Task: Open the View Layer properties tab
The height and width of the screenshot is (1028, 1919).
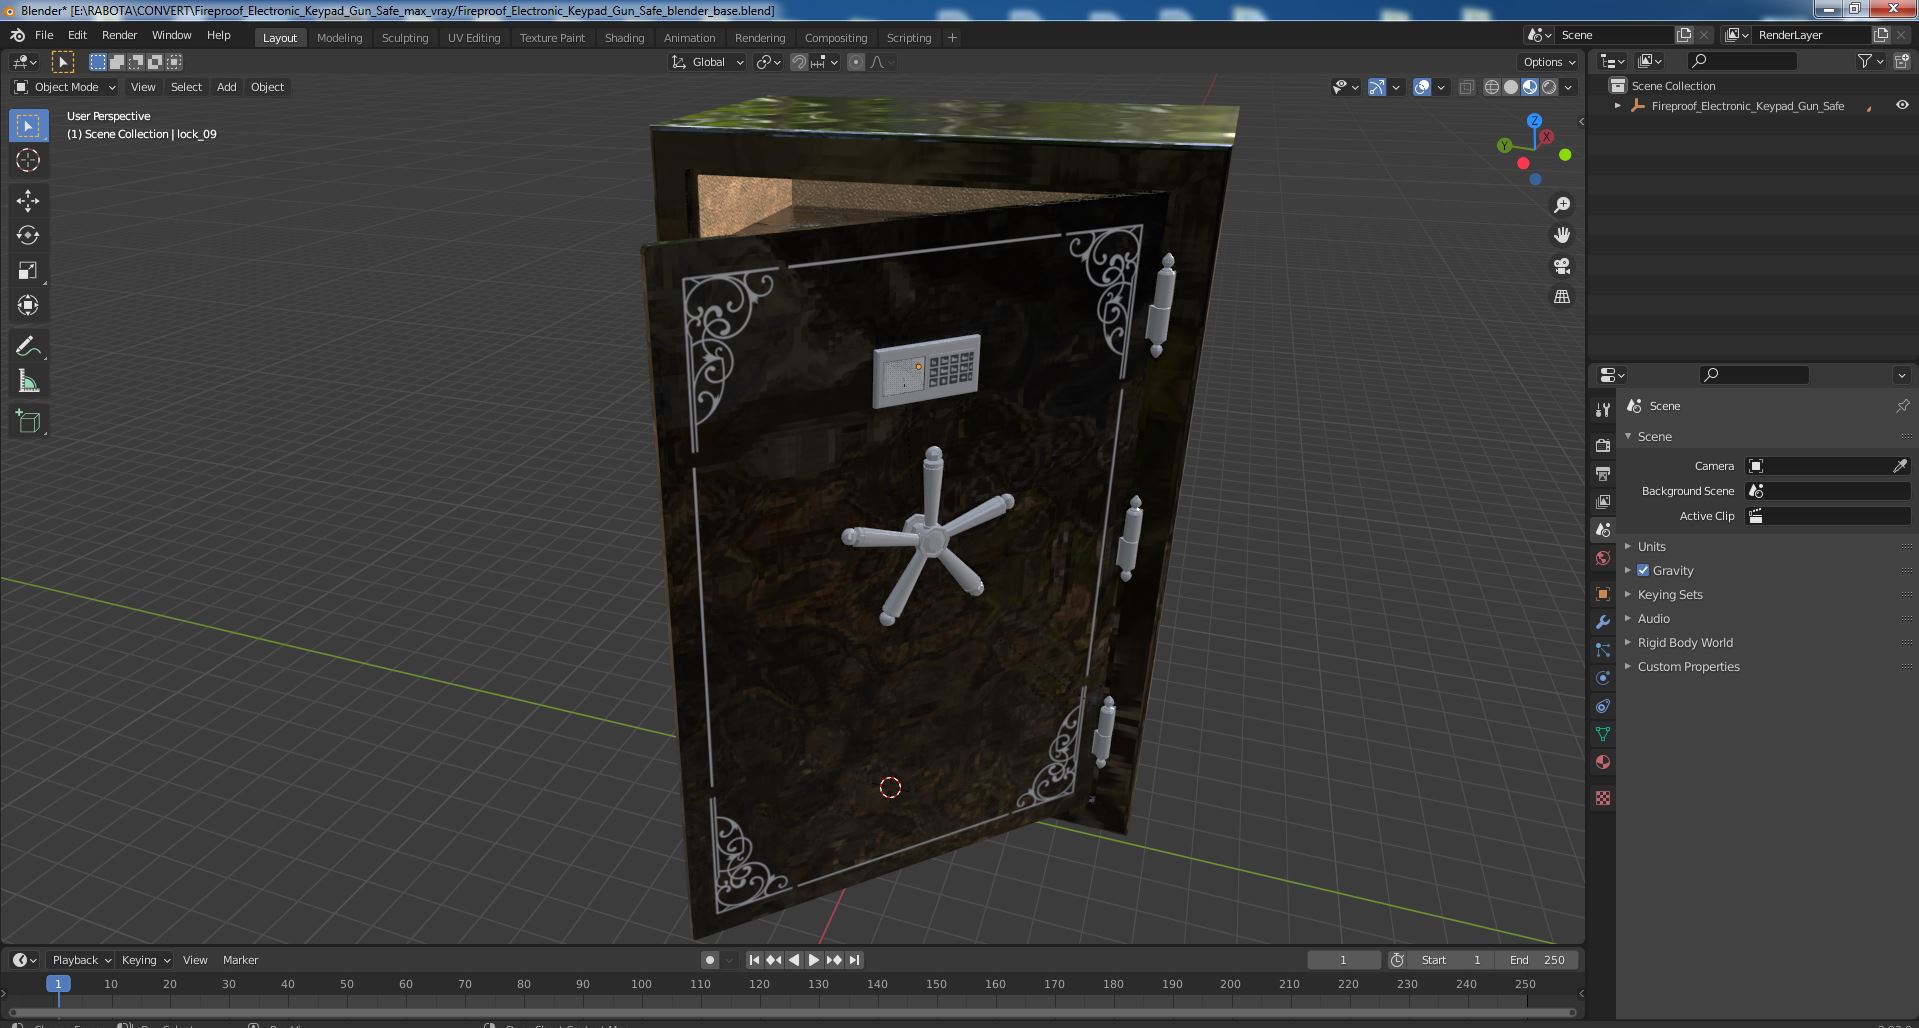Action: [x=1603, y=501]
